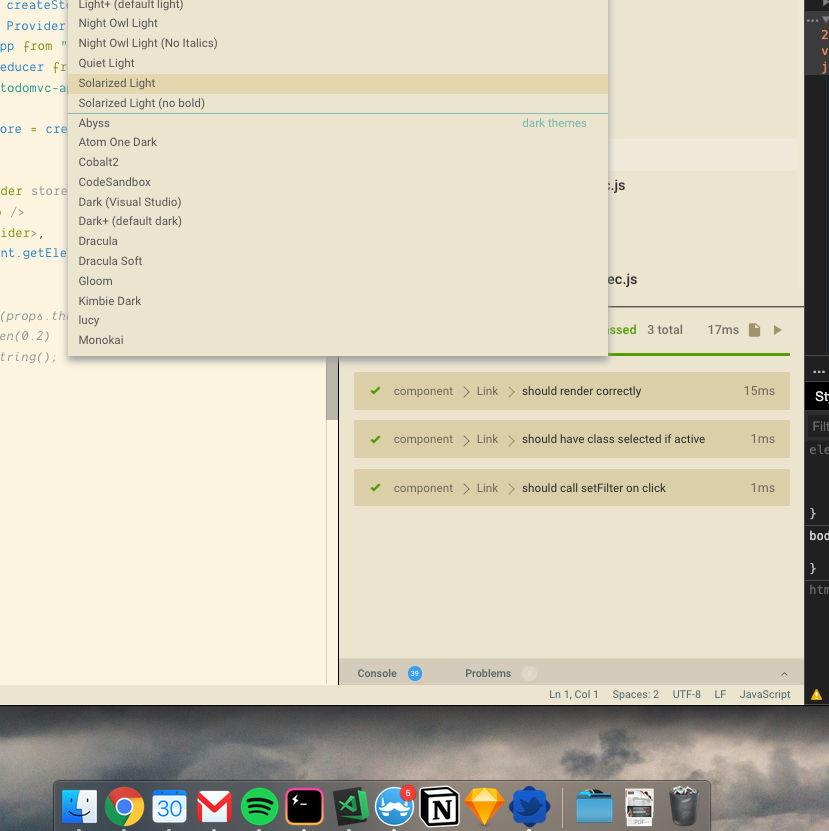The width and height of the screenshot is (829, 831).
Task: Choose the Monokai theme
Action: (338, 340)
